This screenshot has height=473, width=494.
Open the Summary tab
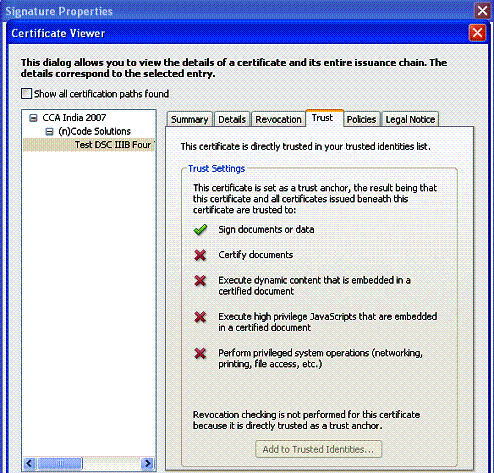(189, 119)
